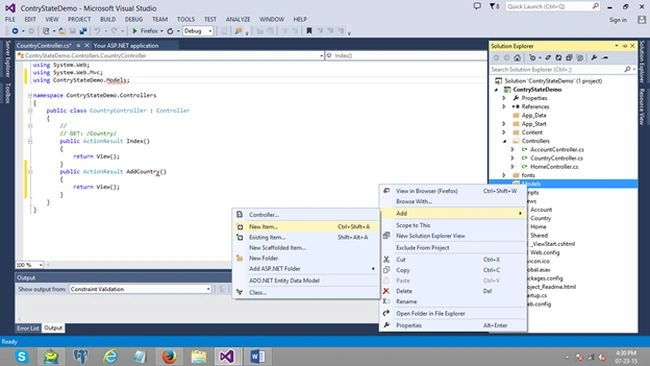Open Skype from the taskbar

pyautogui.click(x=22, y=356)
